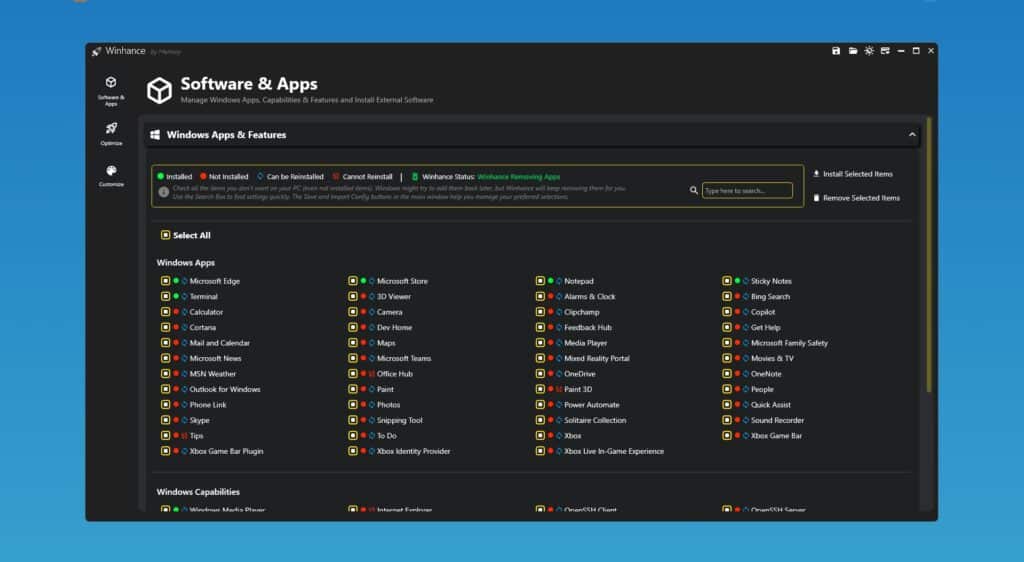Click the magnifier icon beside the search box
The image size is (1024, 562).
(x=694, y=190)
